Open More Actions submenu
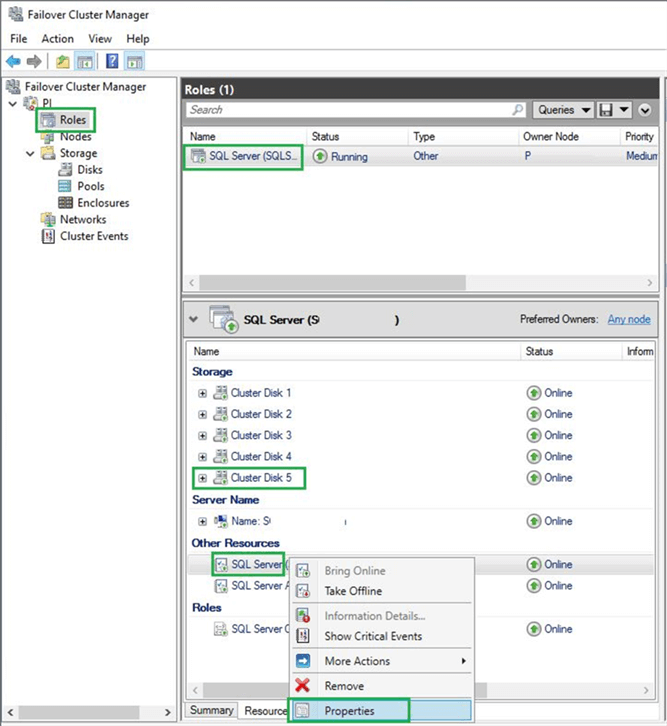The image size is (667, 726). click(382, 661)
